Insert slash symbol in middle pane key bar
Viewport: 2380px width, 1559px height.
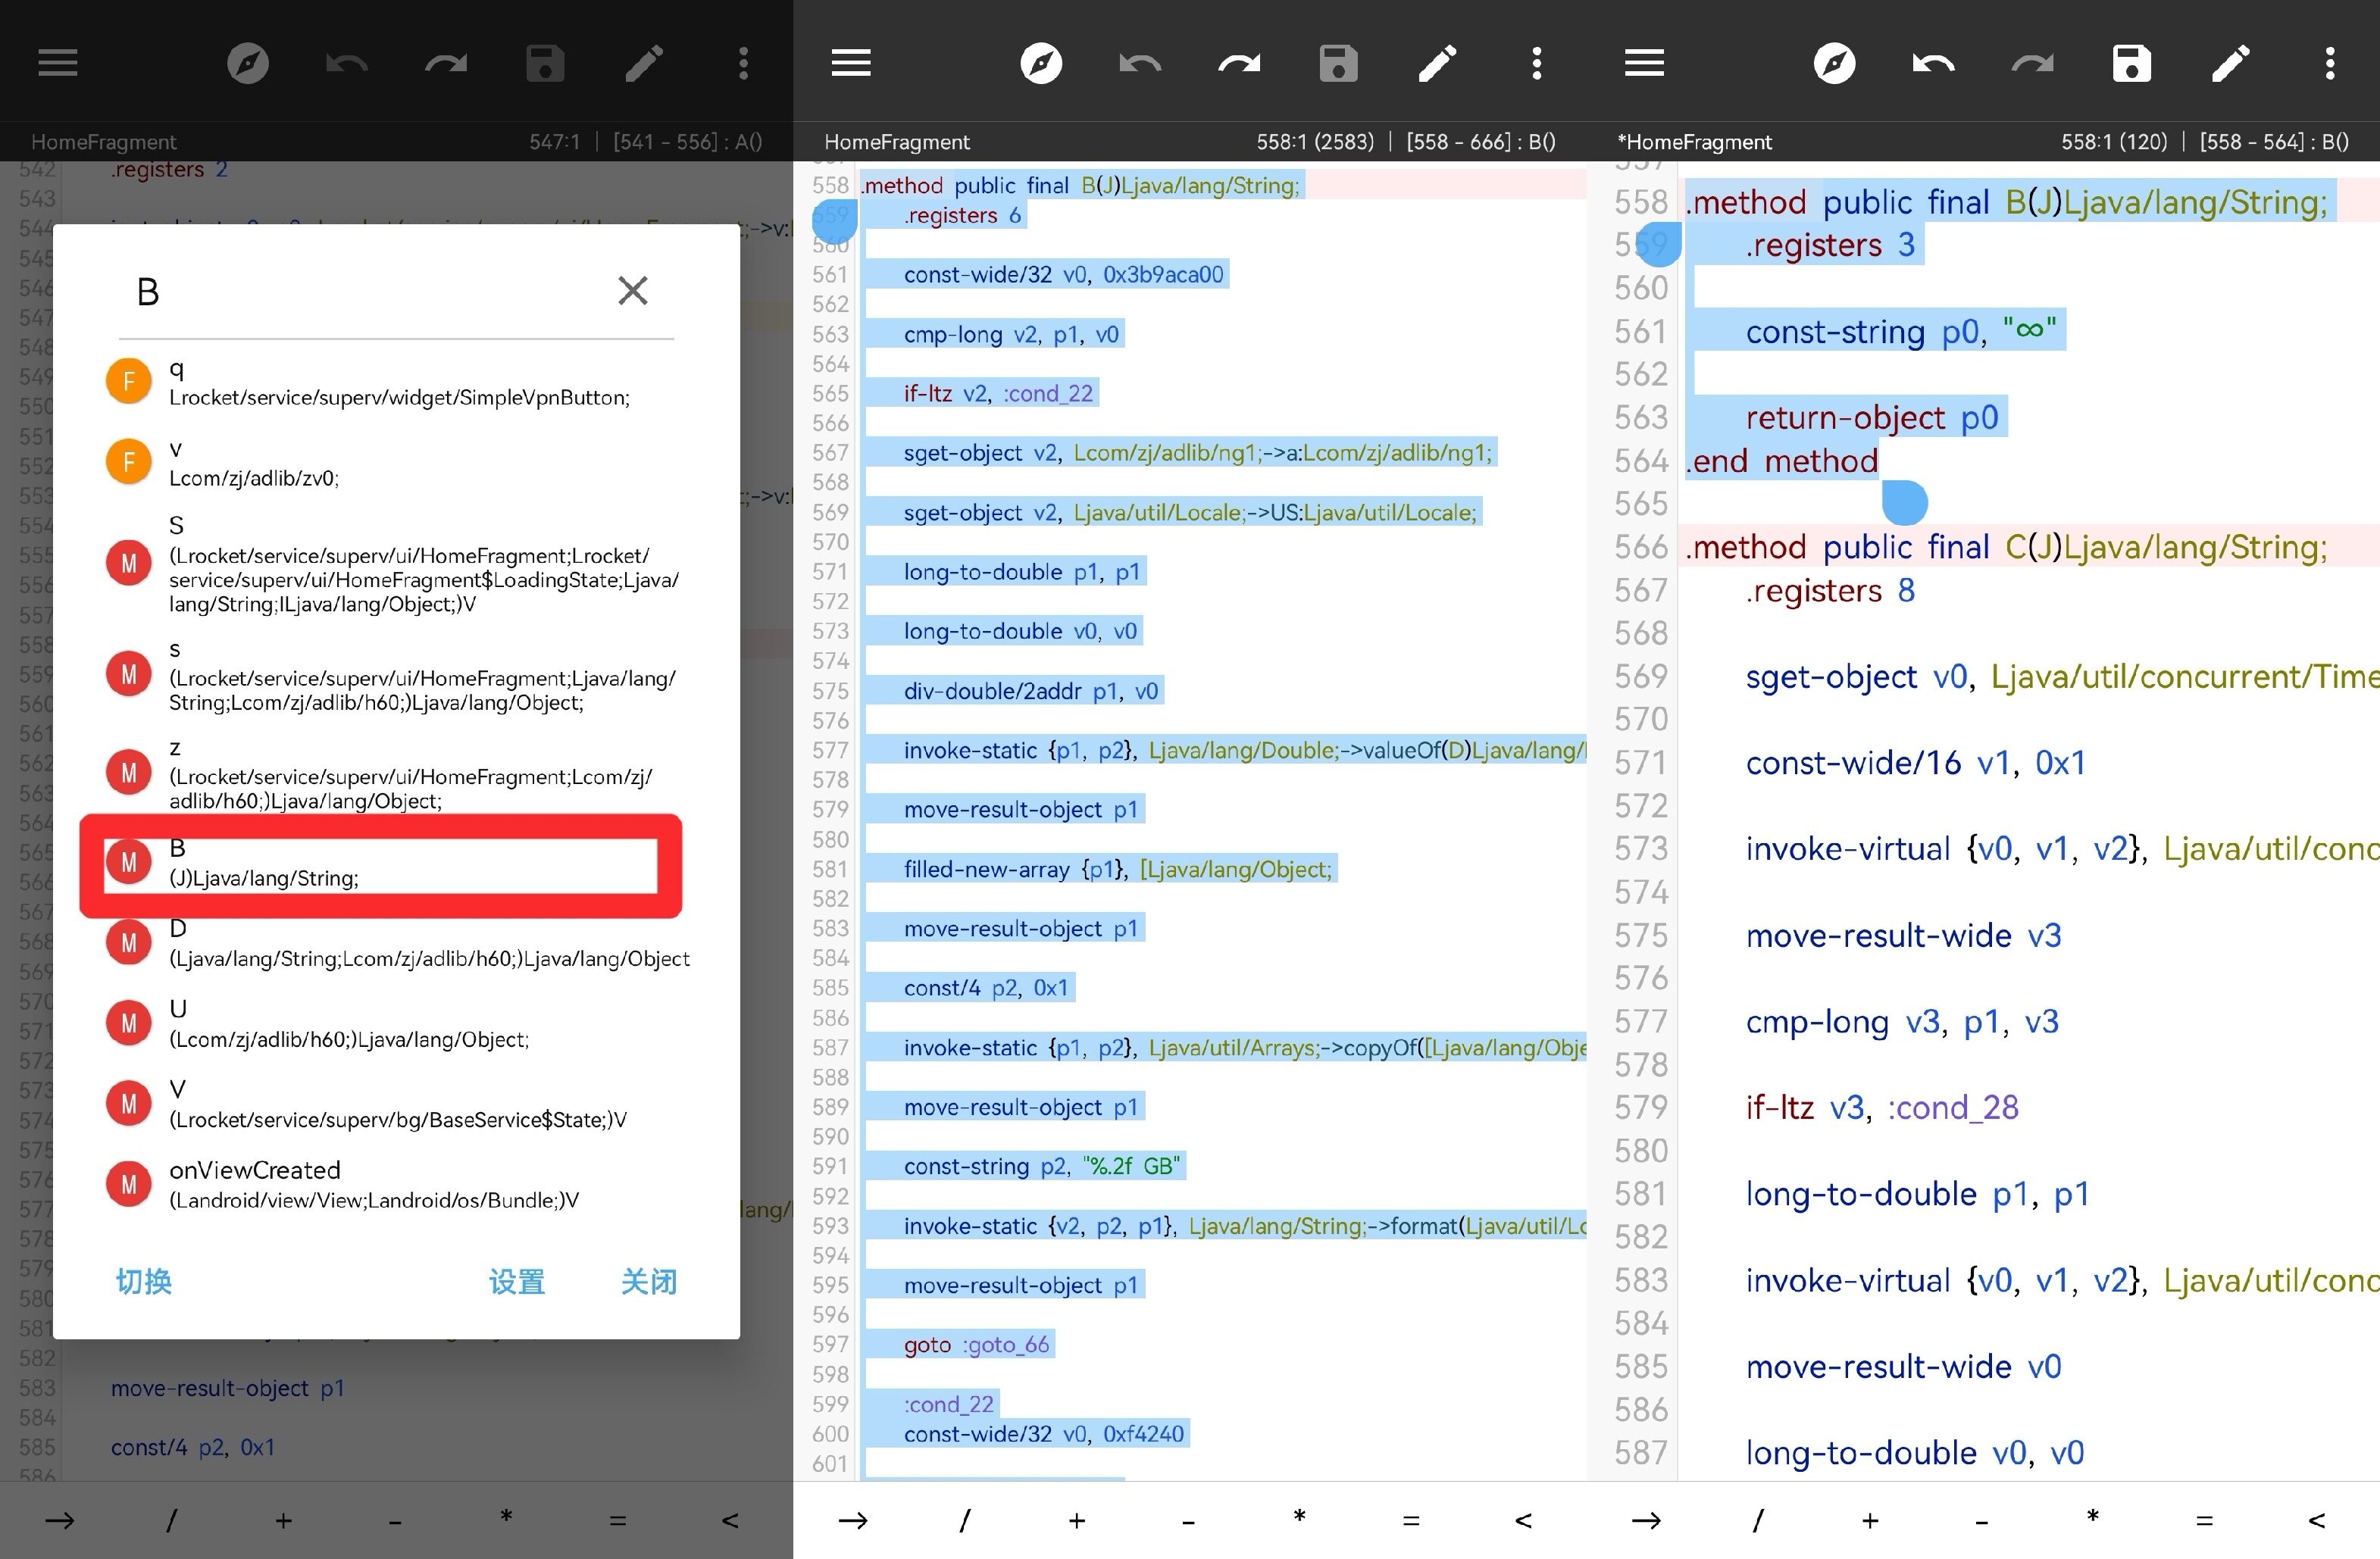tap(964, 1521)
